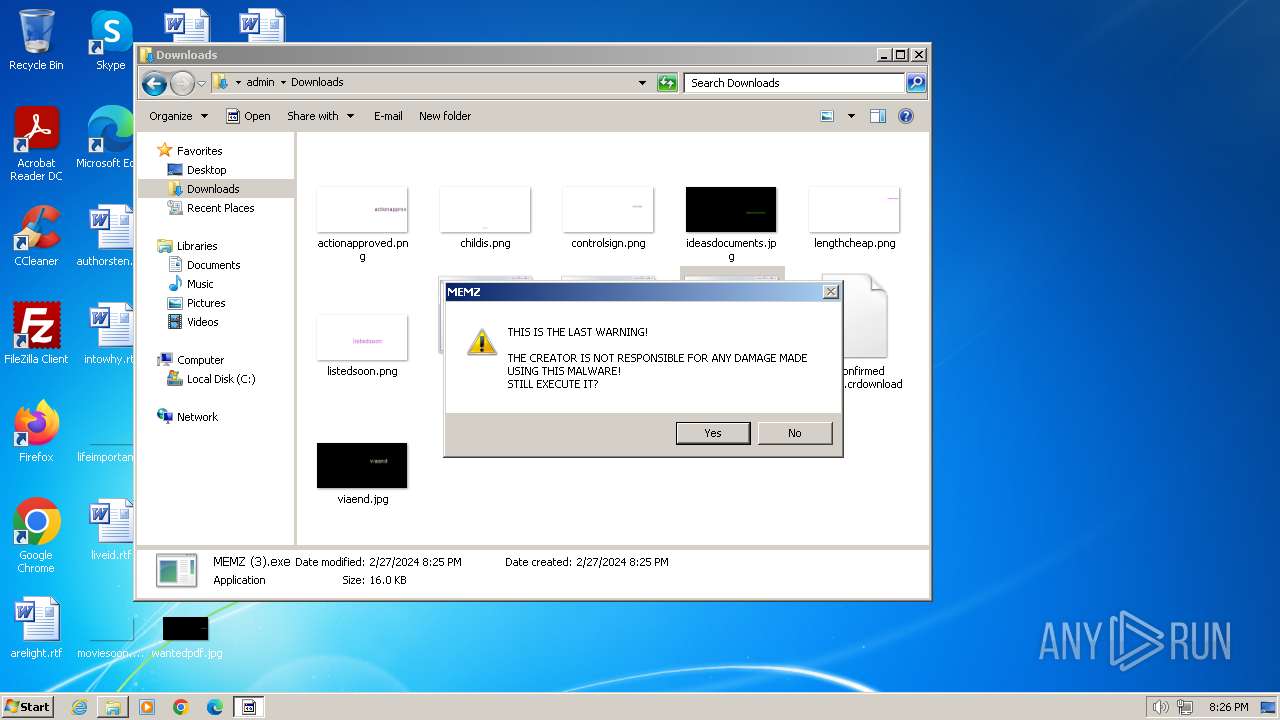The width and height of the screenshot is (1280, 720).
Task: Open Music library
Action: click(200, 284)
